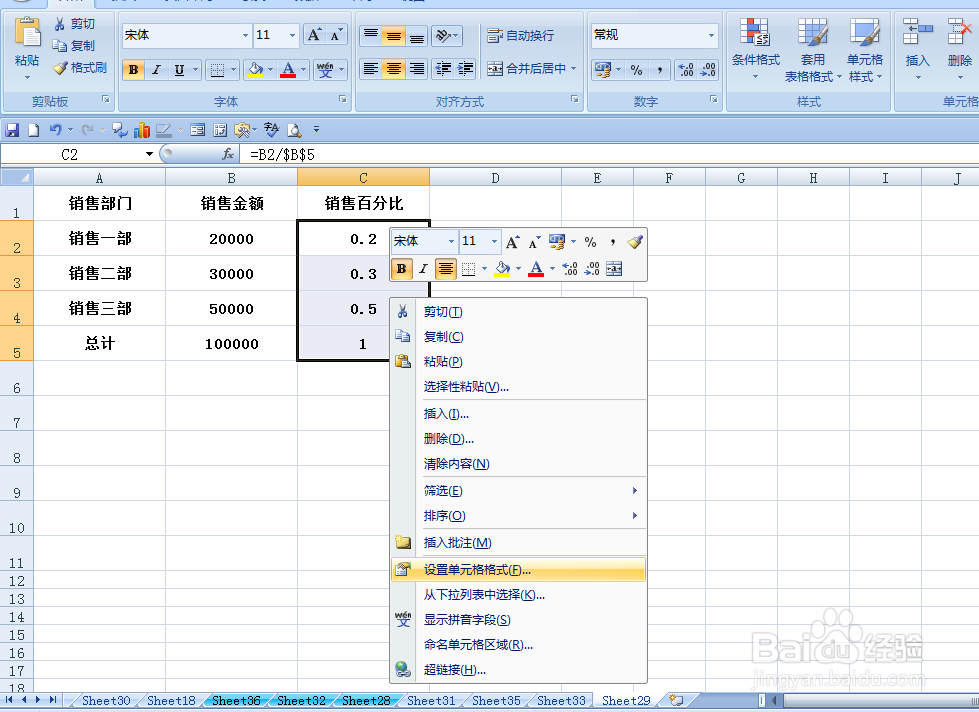Open the Name Box dropdown arrow
The height and width of the screenshot is (712, 979).
click(149, 154)
